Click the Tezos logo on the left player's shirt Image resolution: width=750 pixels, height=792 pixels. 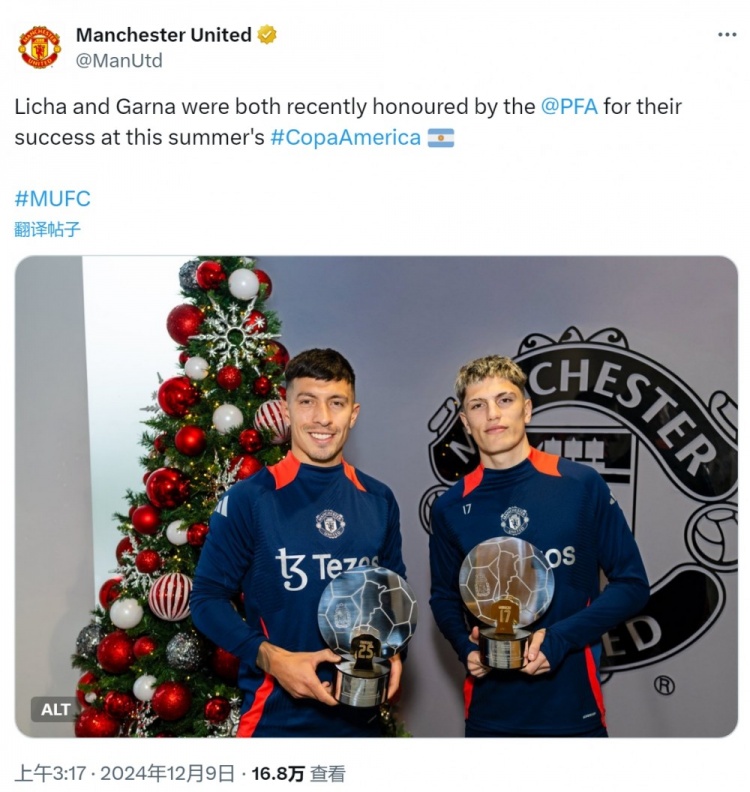pyautogui.click(x=326, y=568)
